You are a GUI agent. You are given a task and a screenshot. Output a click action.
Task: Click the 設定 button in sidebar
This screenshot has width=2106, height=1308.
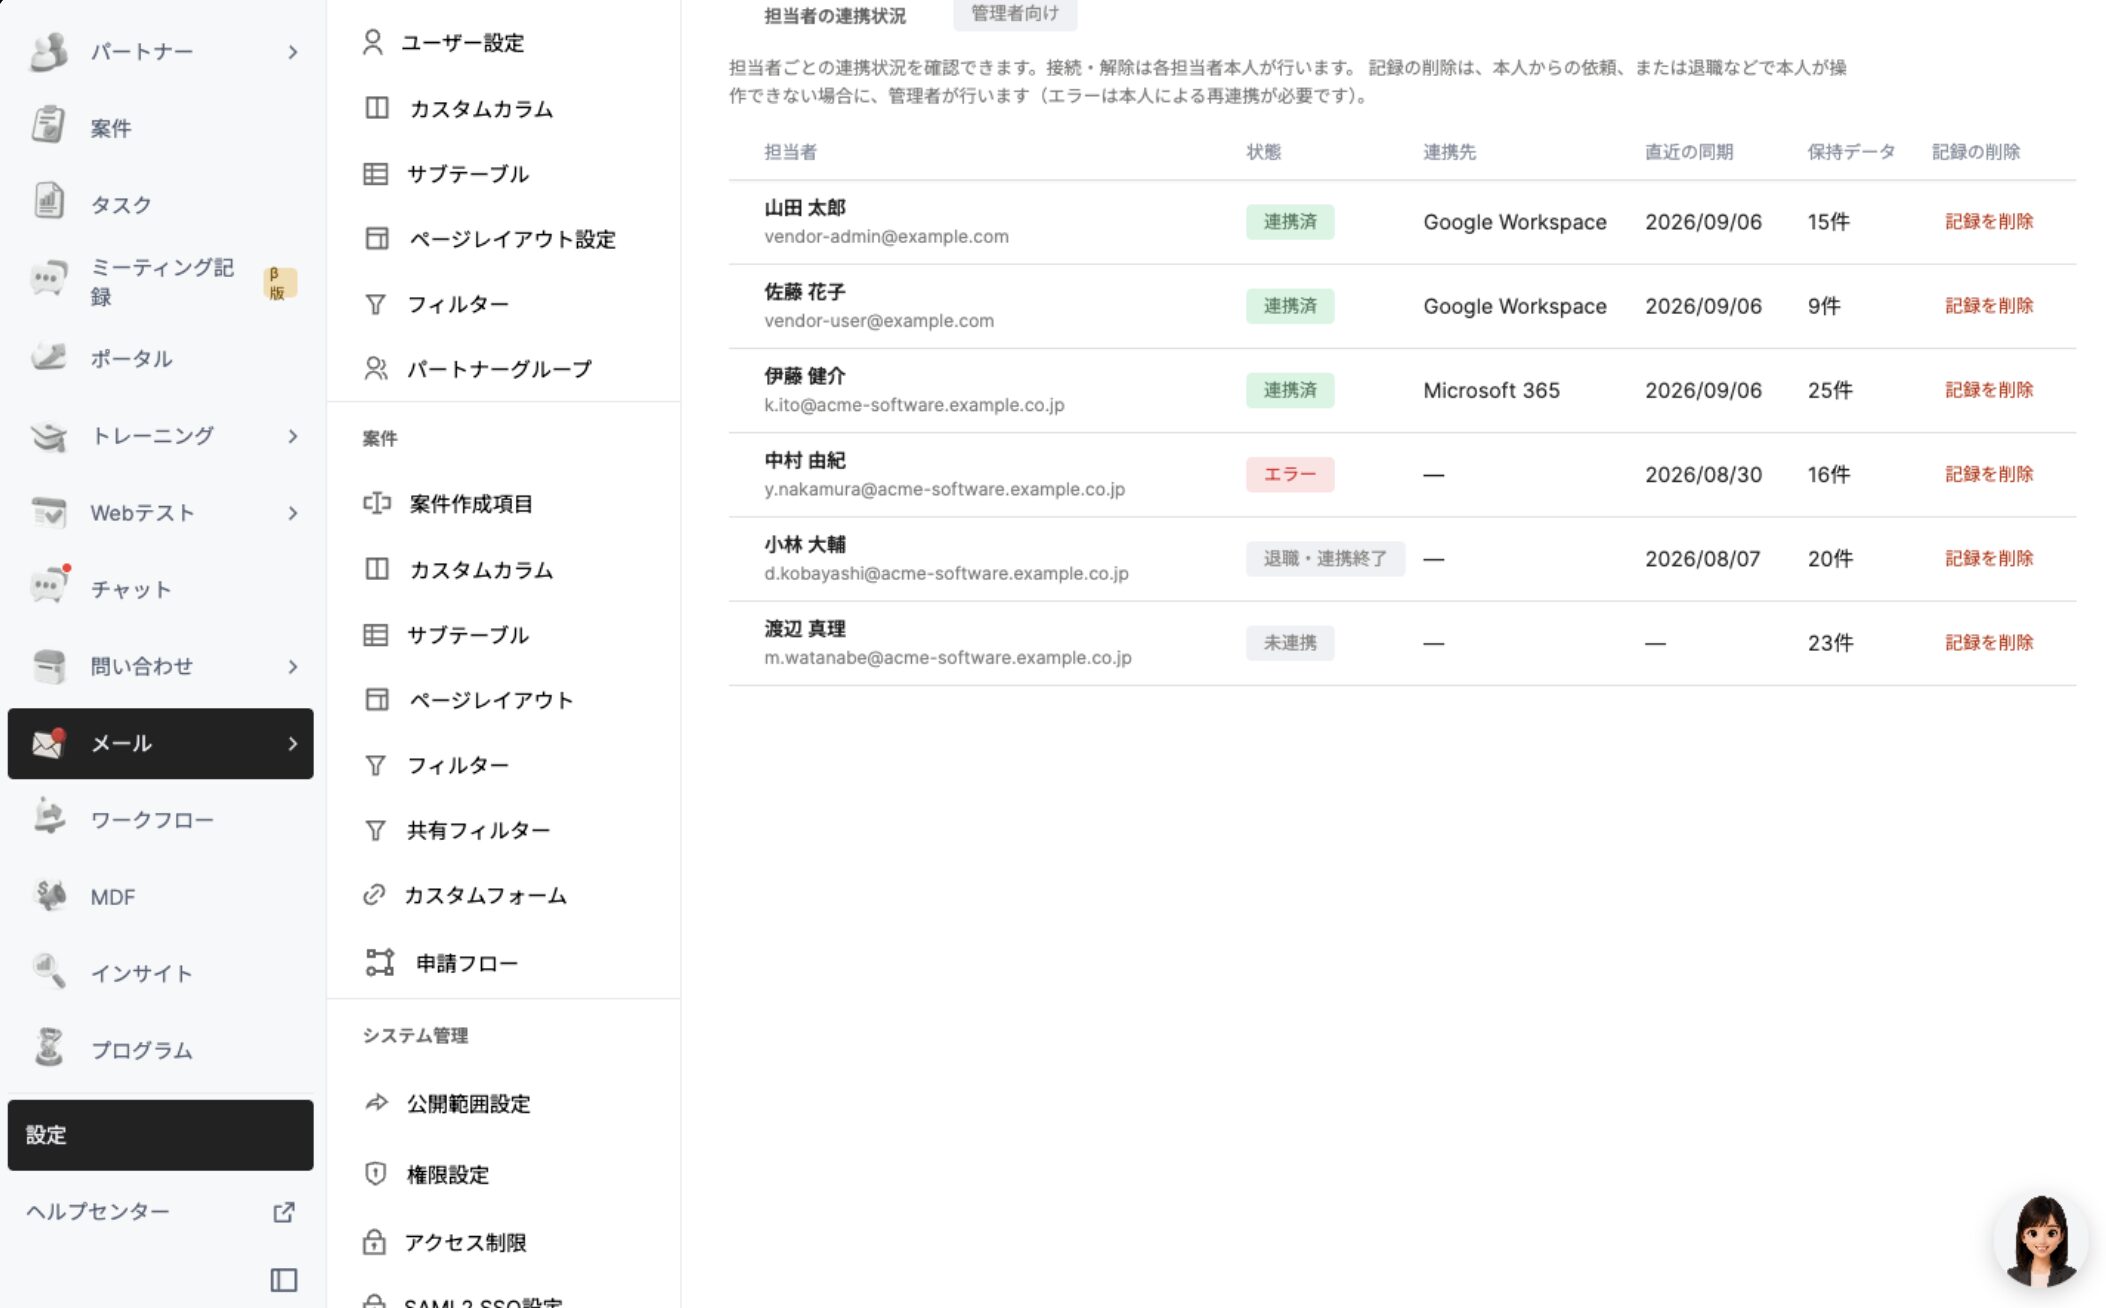(160, 1134)
